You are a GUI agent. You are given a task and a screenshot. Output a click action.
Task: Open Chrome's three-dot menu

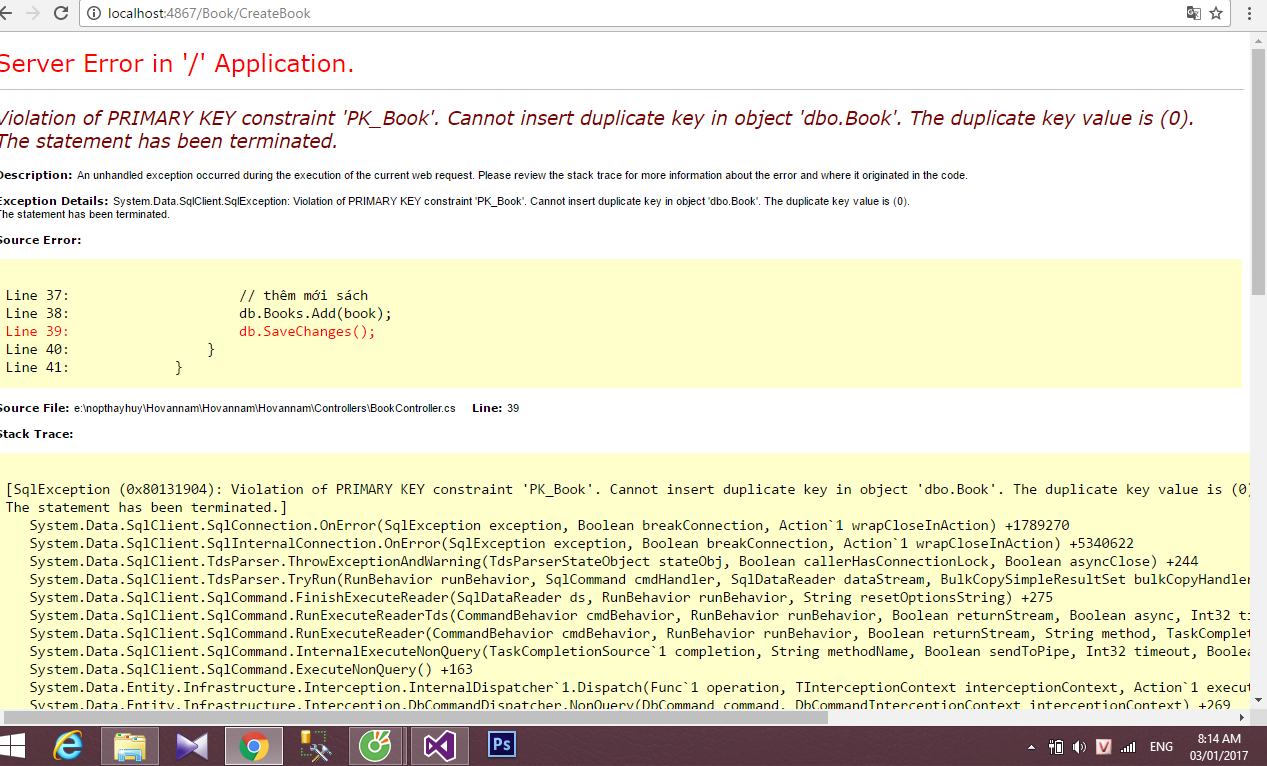(1248, 13)
